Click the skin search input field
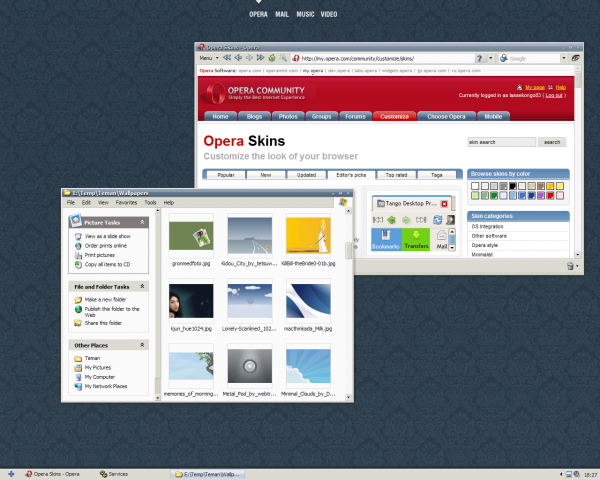The height and width of the screenshot is (480, 600). coord(502,142)
